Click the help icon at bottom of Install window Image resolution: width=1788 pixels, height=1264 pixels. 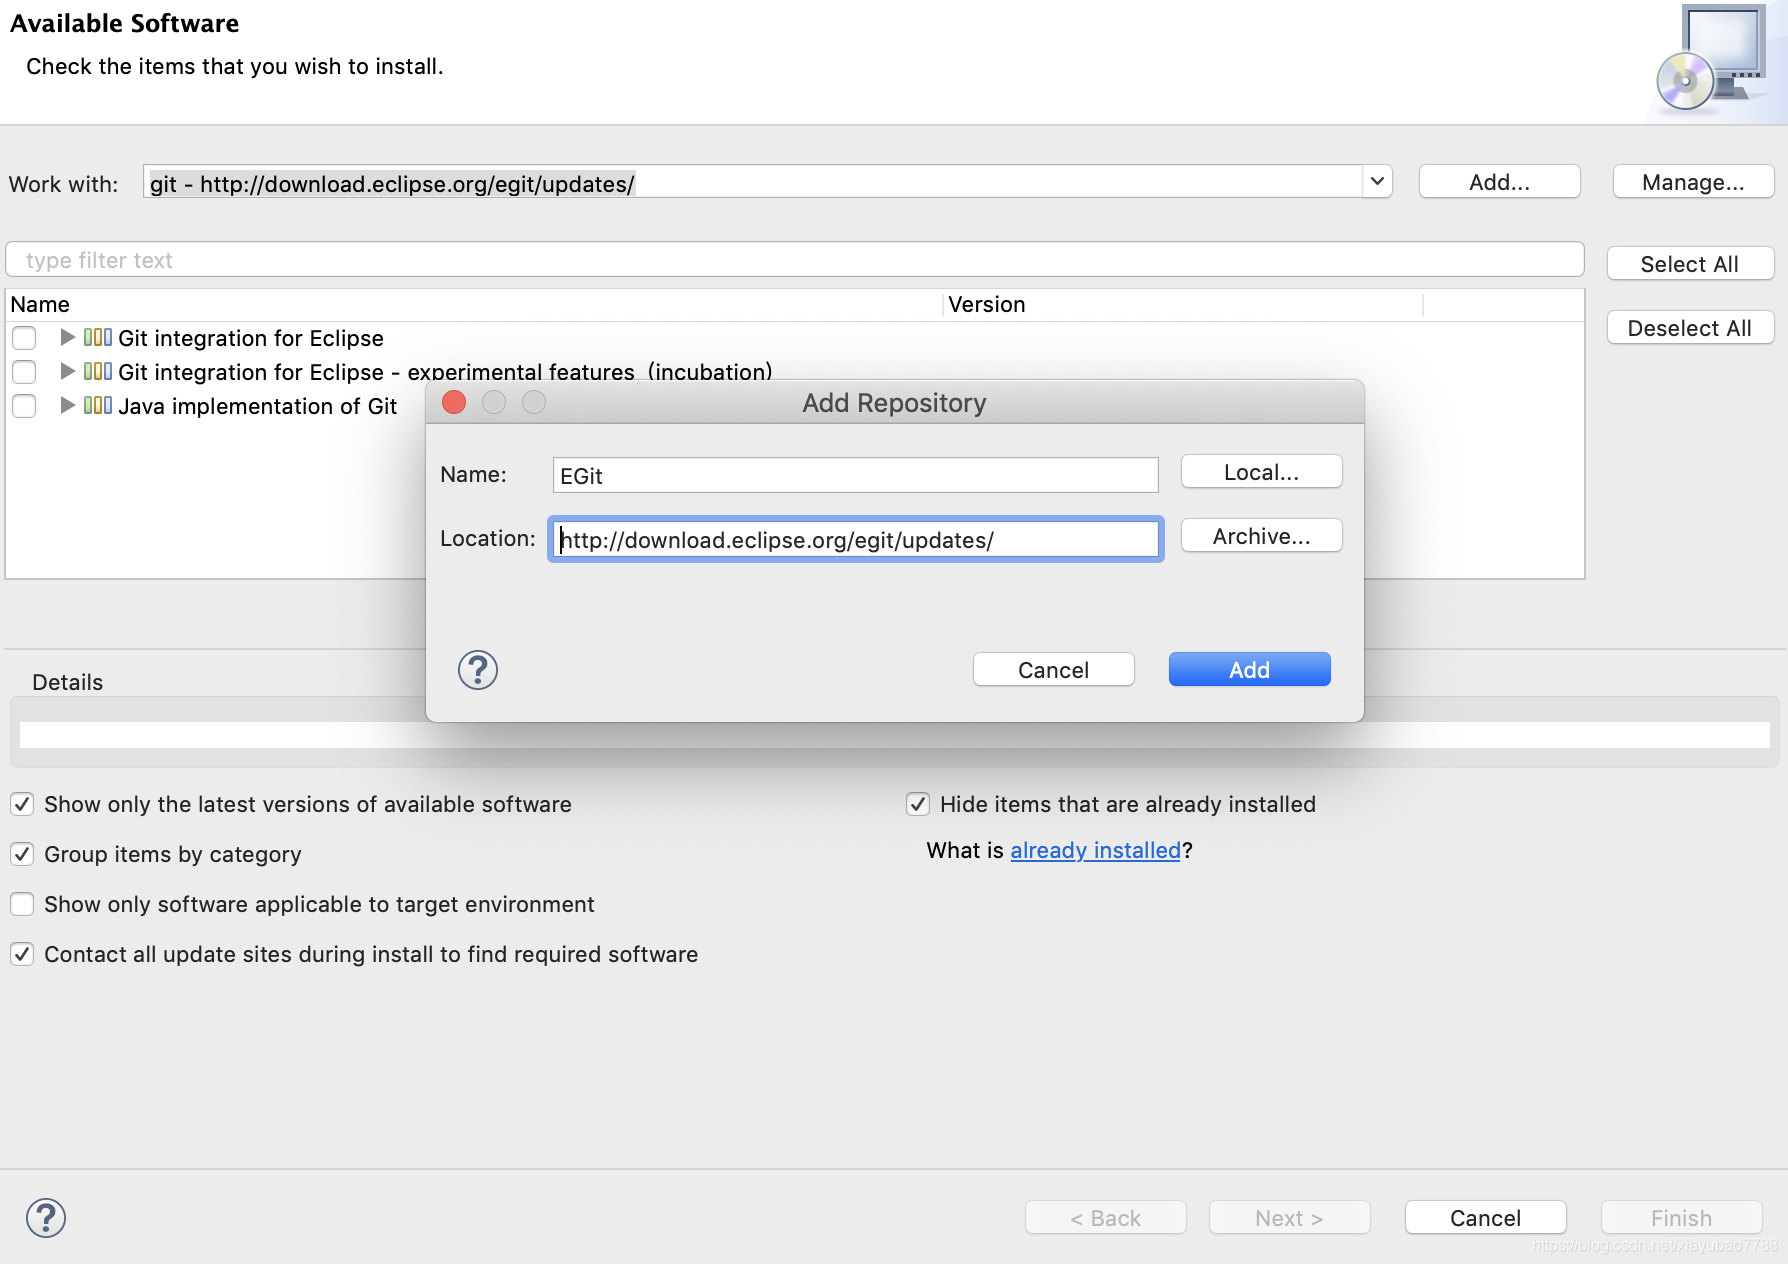tap(46, 1218)
